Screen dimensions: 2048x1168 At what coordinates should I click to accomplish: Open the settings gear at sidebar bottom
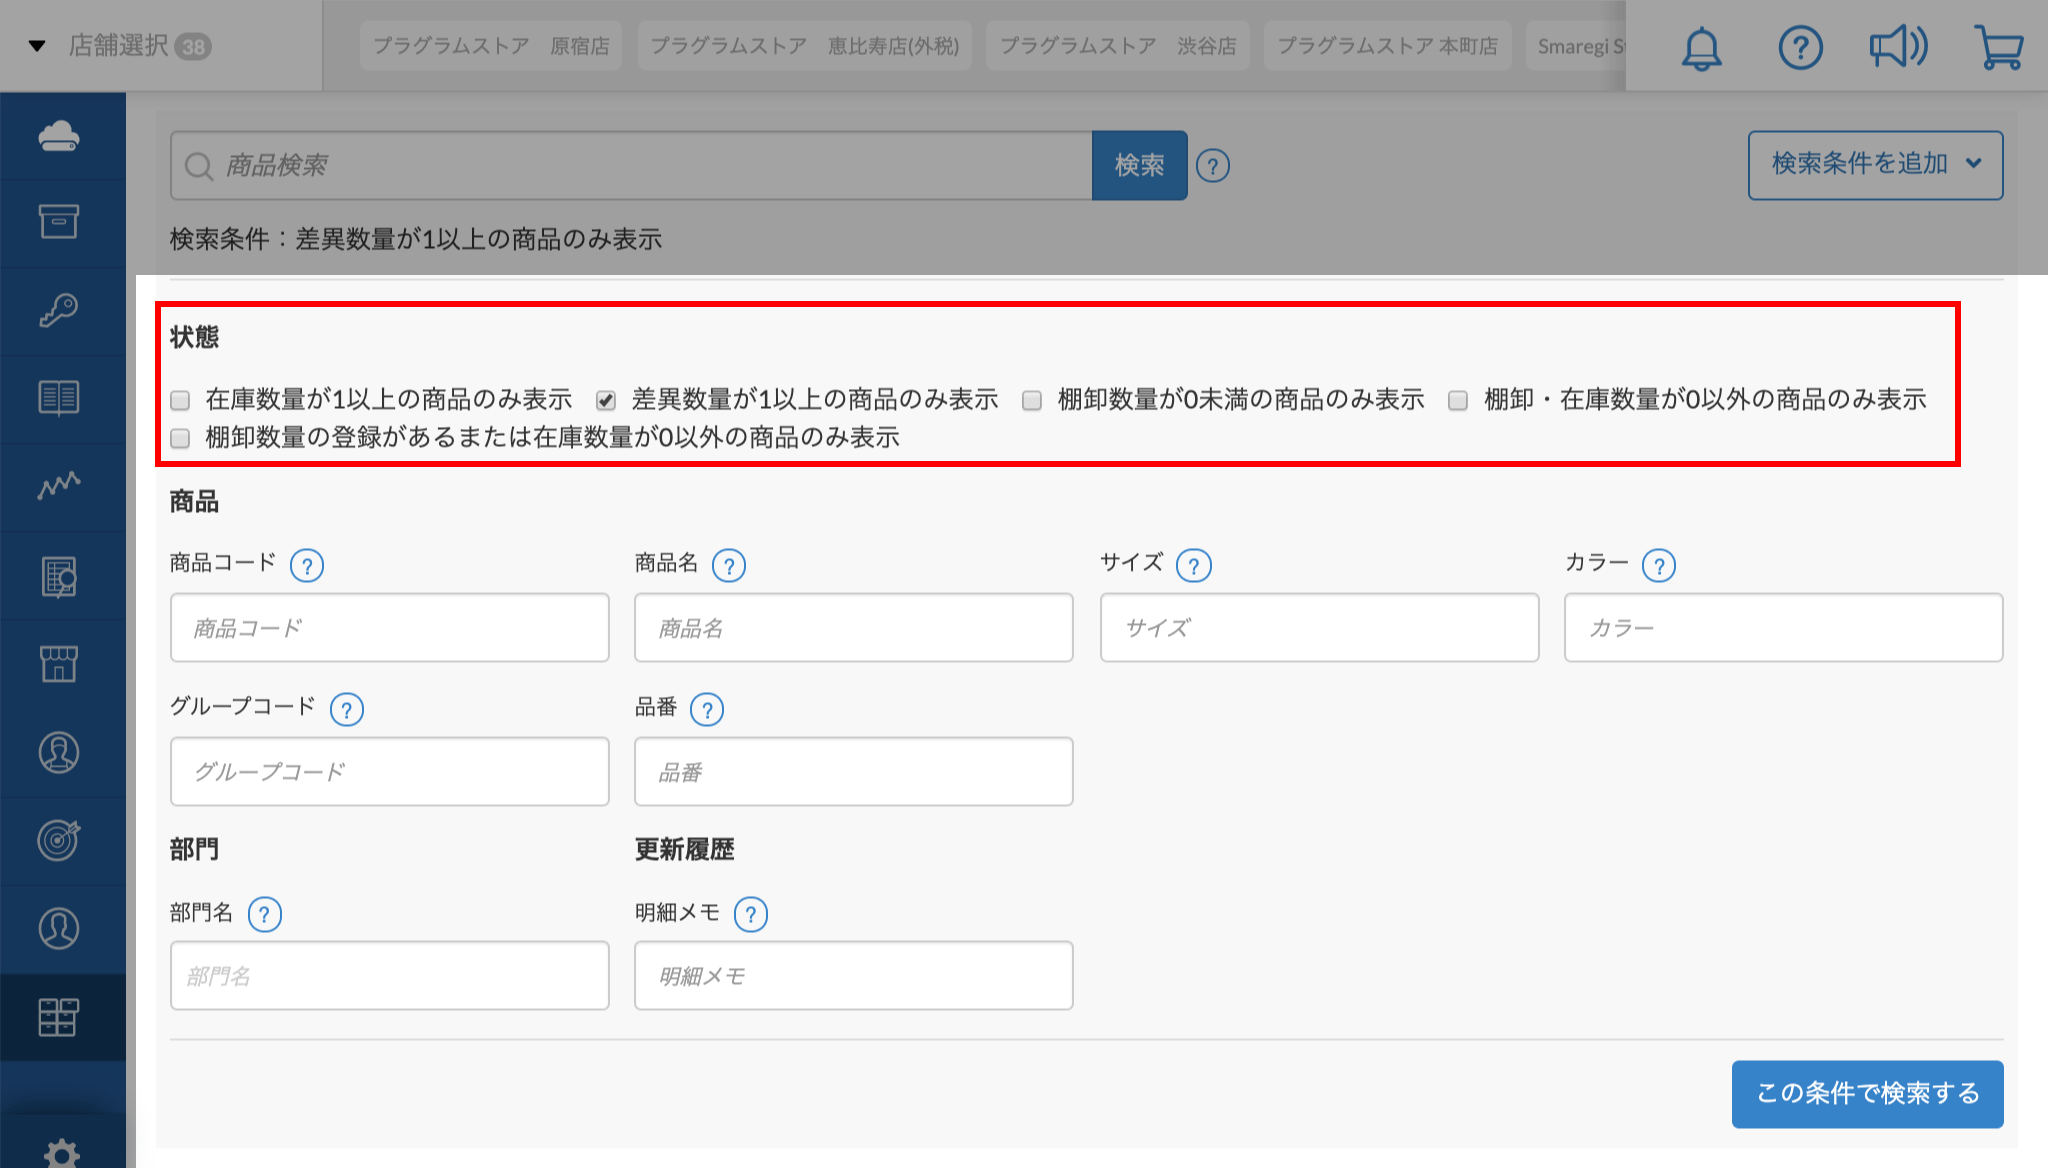[x=62, y=1152]
